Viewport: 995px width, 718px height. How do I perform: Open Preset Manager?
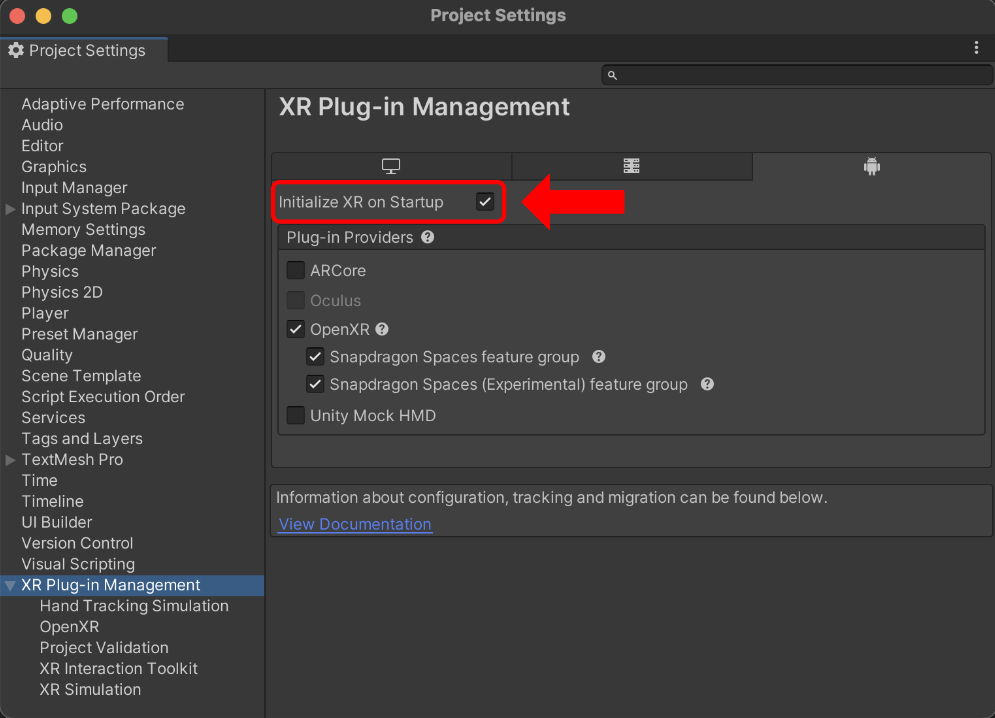coord(79,335)
